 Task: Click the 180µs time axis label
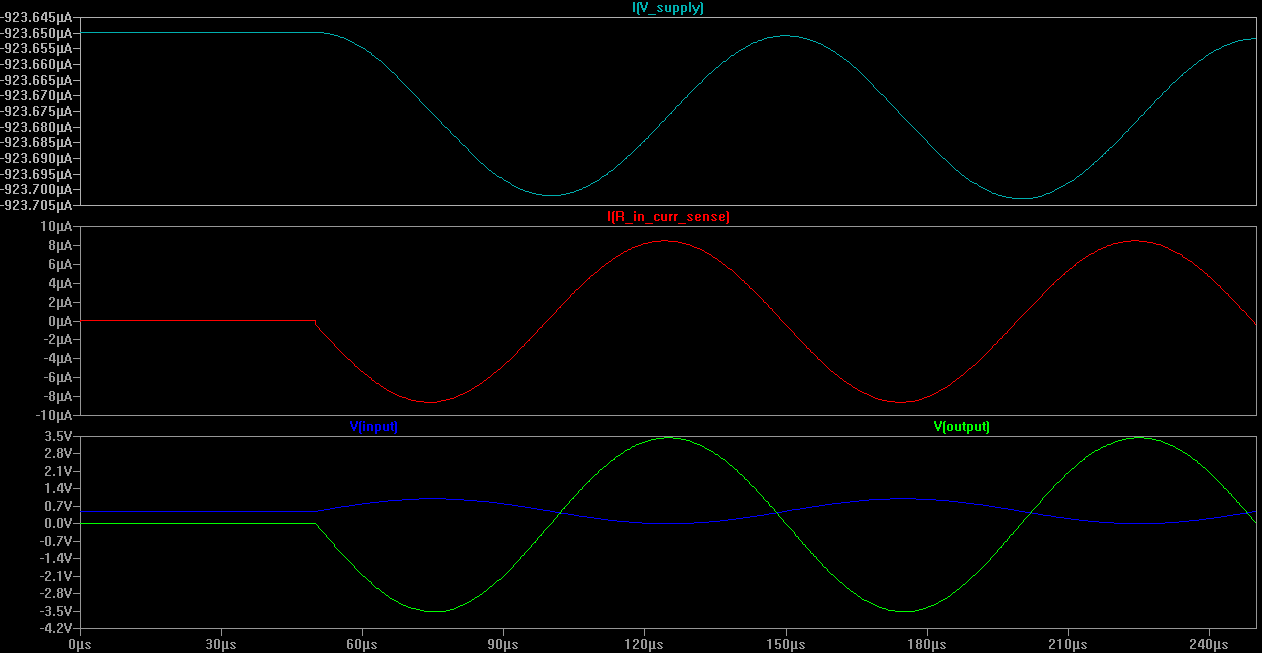pyautogui.click(x=927, y=644)
